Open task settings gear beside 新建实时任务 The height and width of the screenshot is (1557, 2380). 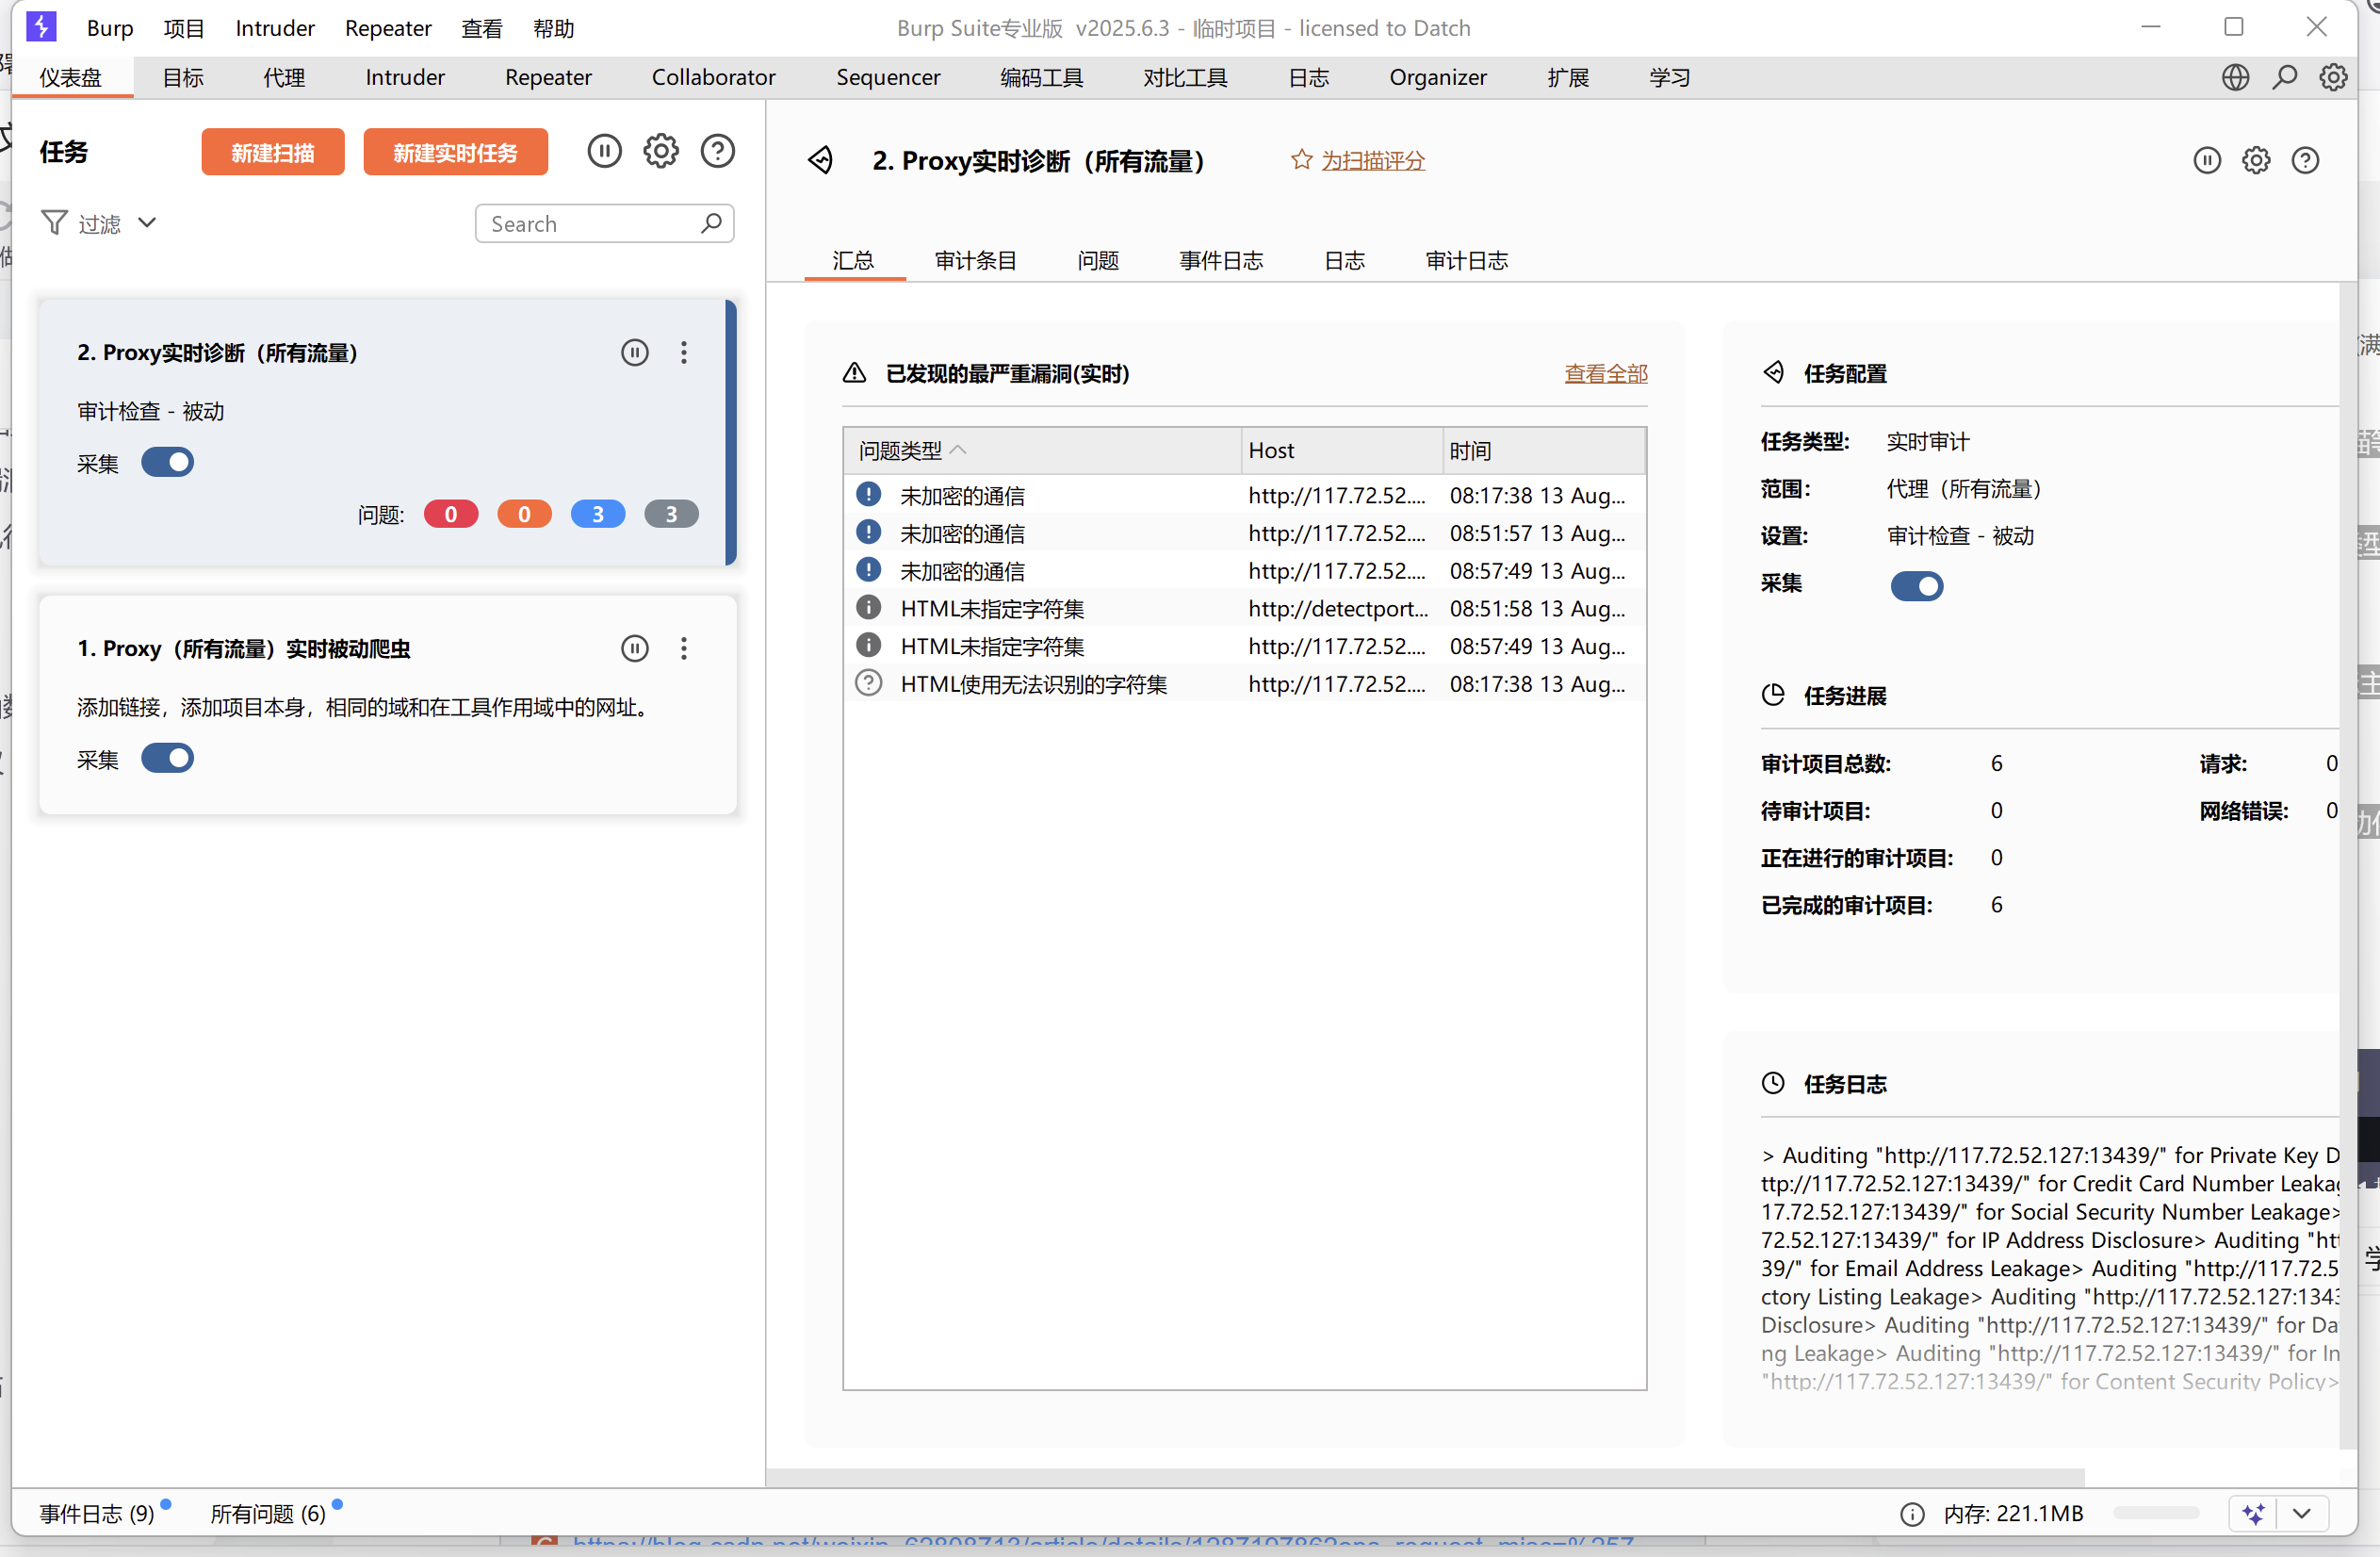pyautogui.click(x=660, y=152)
